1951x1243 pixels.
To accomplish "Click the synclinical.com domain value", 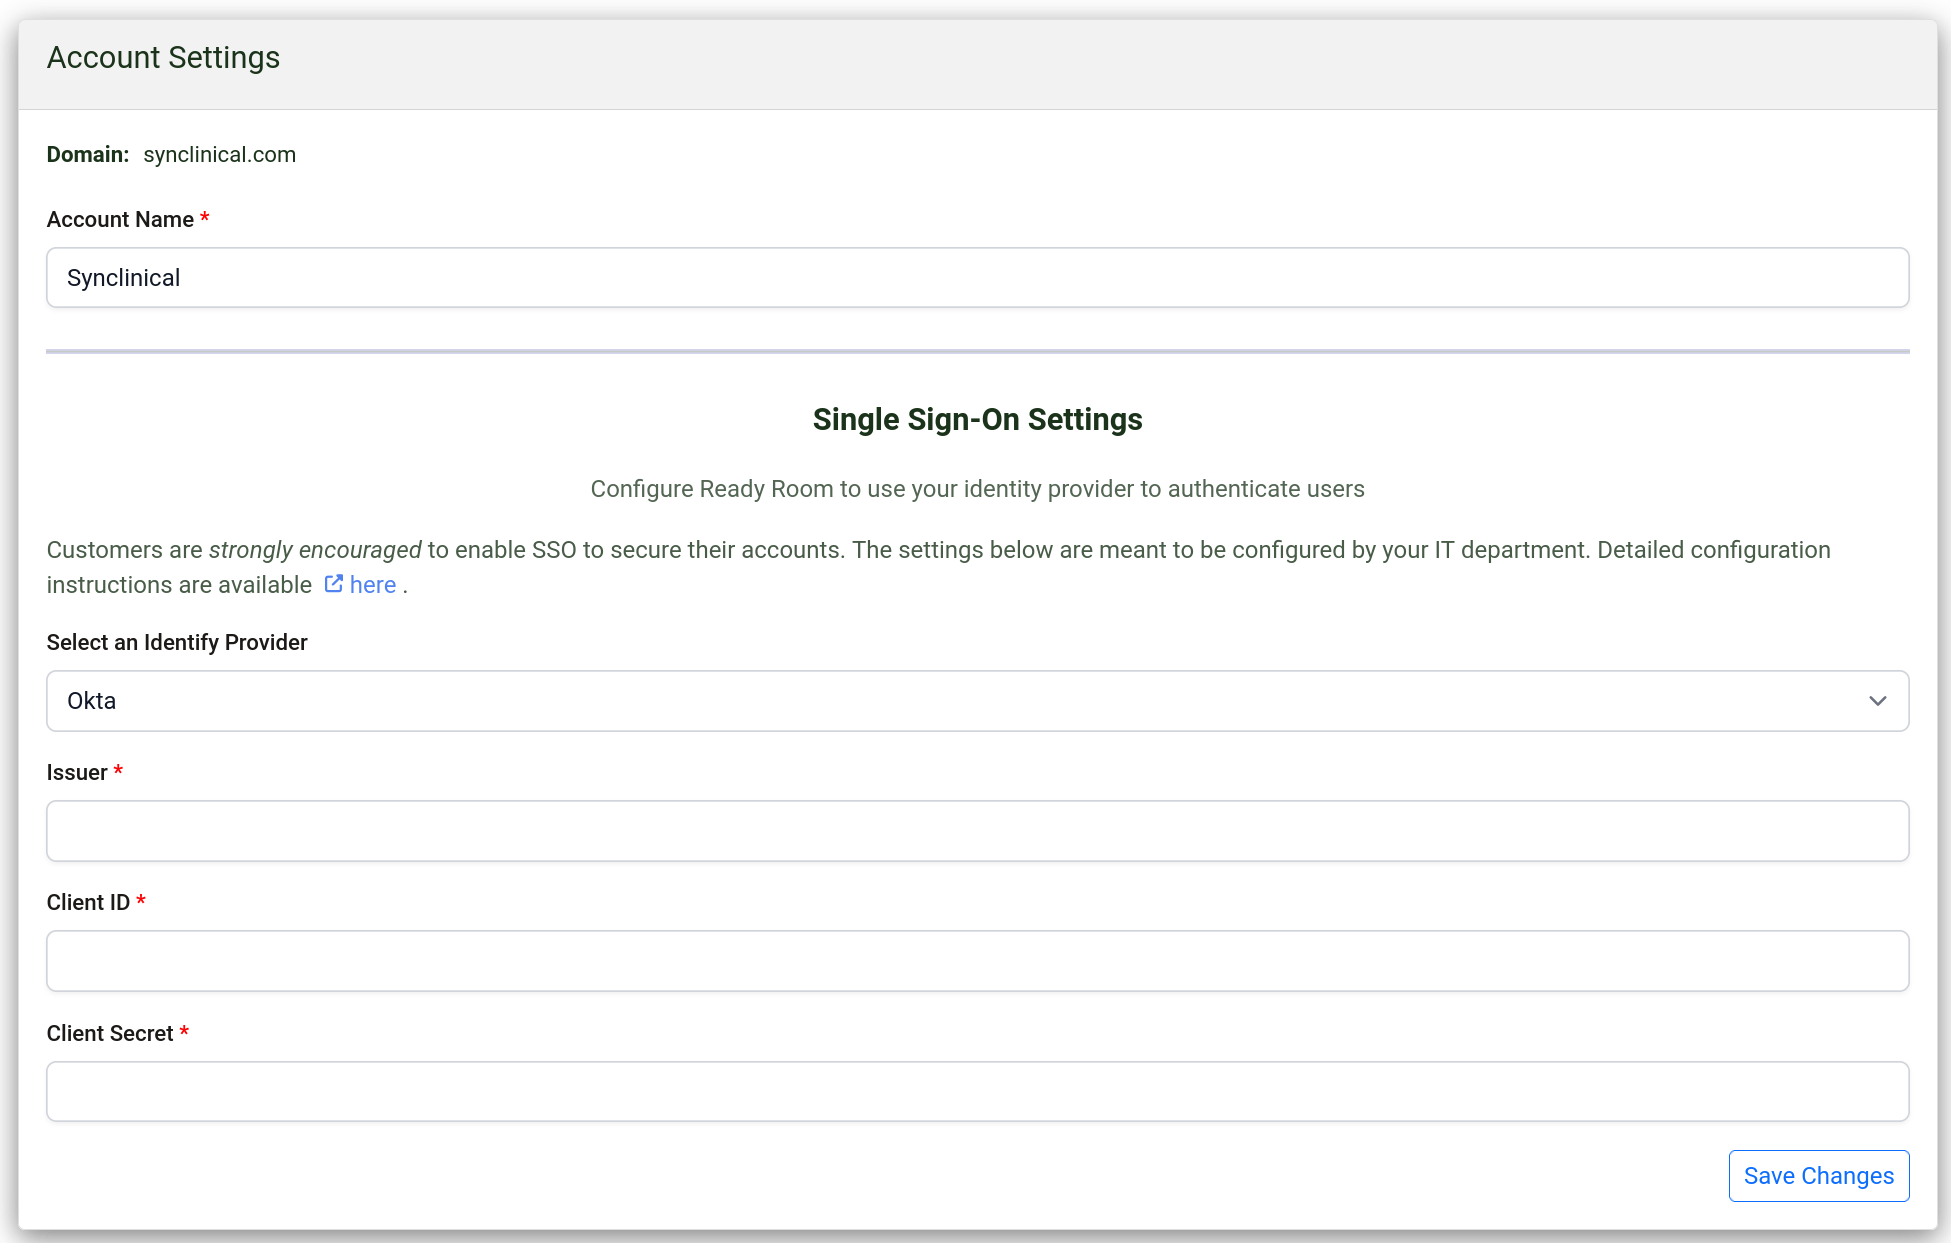I will [219, 155].
